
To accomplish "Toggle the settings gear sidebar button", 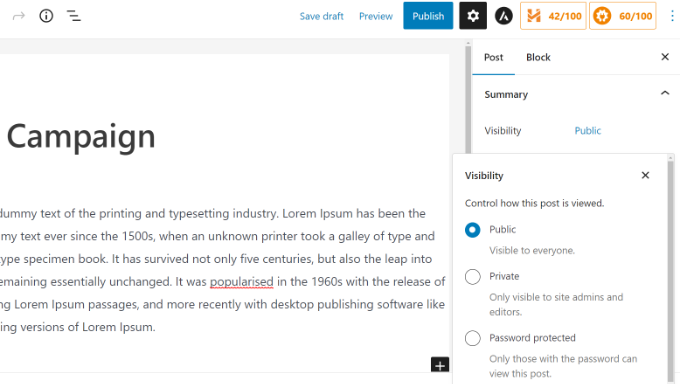I will pos(473,16).
